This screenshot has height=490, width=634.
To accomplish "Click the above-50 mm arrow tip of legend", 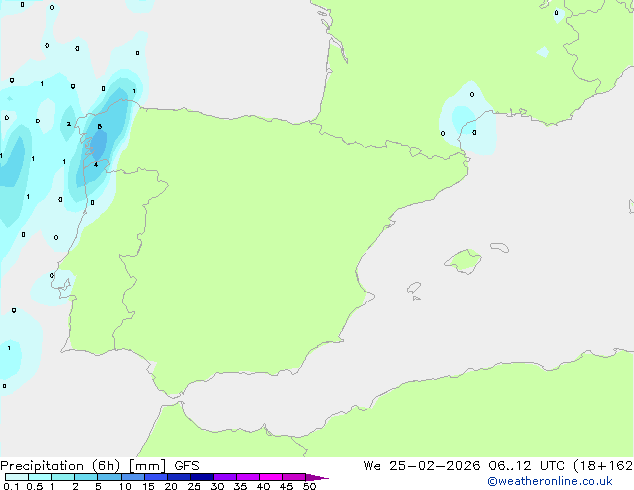I will pos(317,477).
